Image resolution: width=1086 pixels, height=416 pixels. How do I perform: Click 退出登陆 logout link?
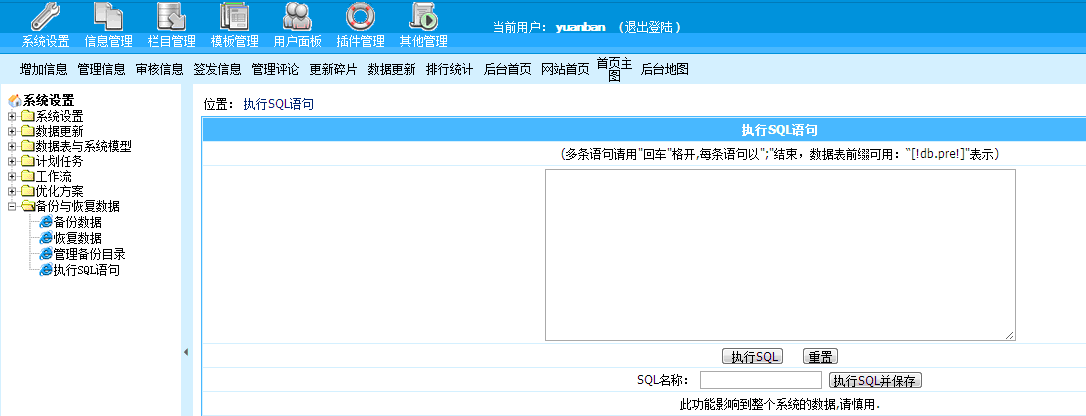click(x=650, y=27)
